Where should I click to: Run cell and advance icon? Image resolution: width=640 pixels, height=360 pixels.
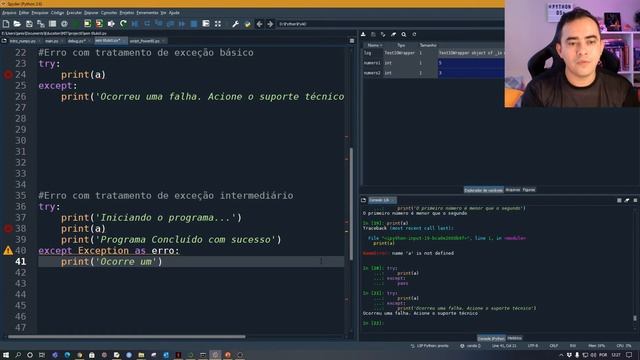[x=99, y=24]
